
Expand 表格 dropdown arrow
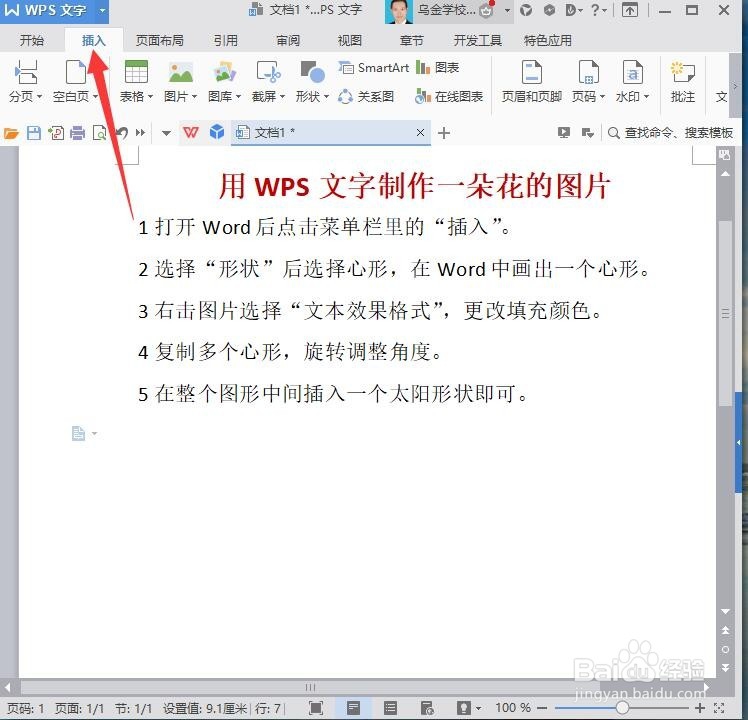(150, 97)
